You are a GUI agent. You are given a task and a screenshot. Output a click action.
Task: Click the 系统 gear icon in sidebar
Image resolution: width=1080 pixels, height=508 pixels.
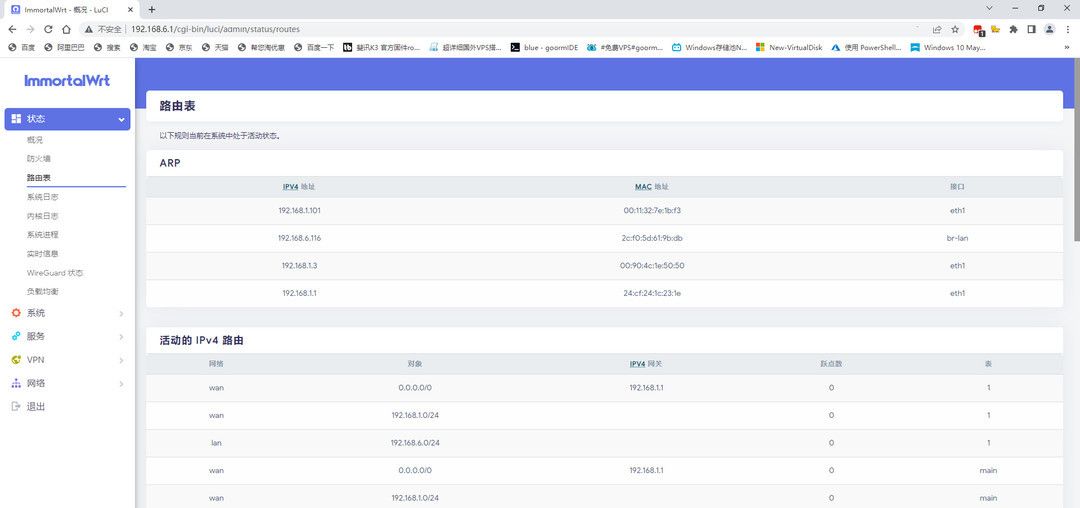16,313
